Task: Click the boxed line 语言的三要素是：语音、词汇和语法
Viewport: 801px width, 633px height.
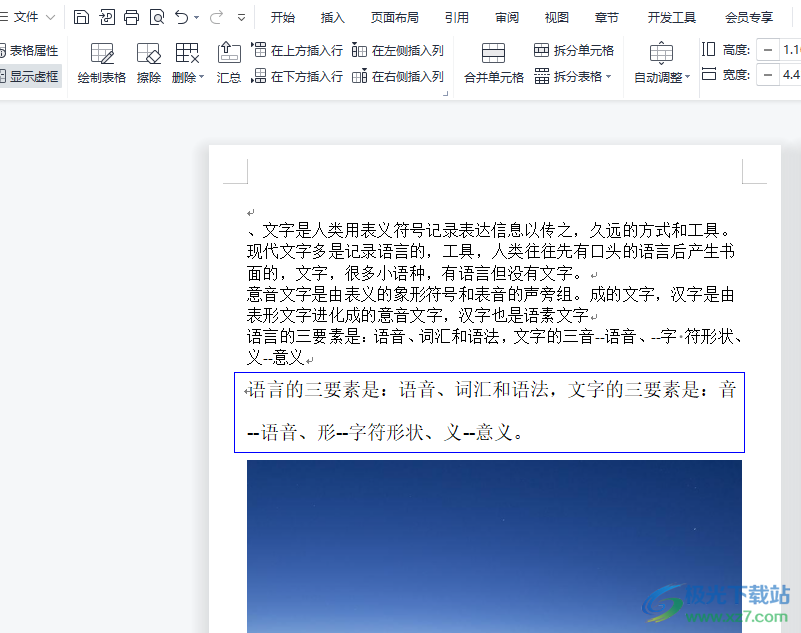Action: coord(490,390)
